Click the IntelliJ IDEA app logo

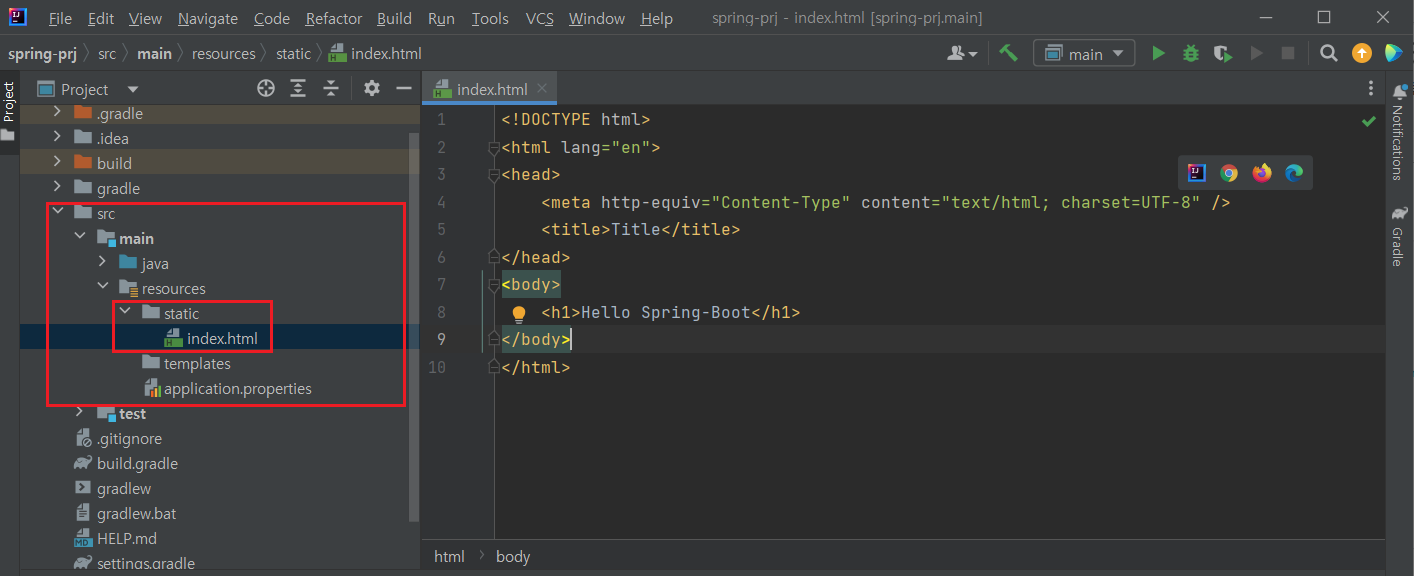[18, 18]
